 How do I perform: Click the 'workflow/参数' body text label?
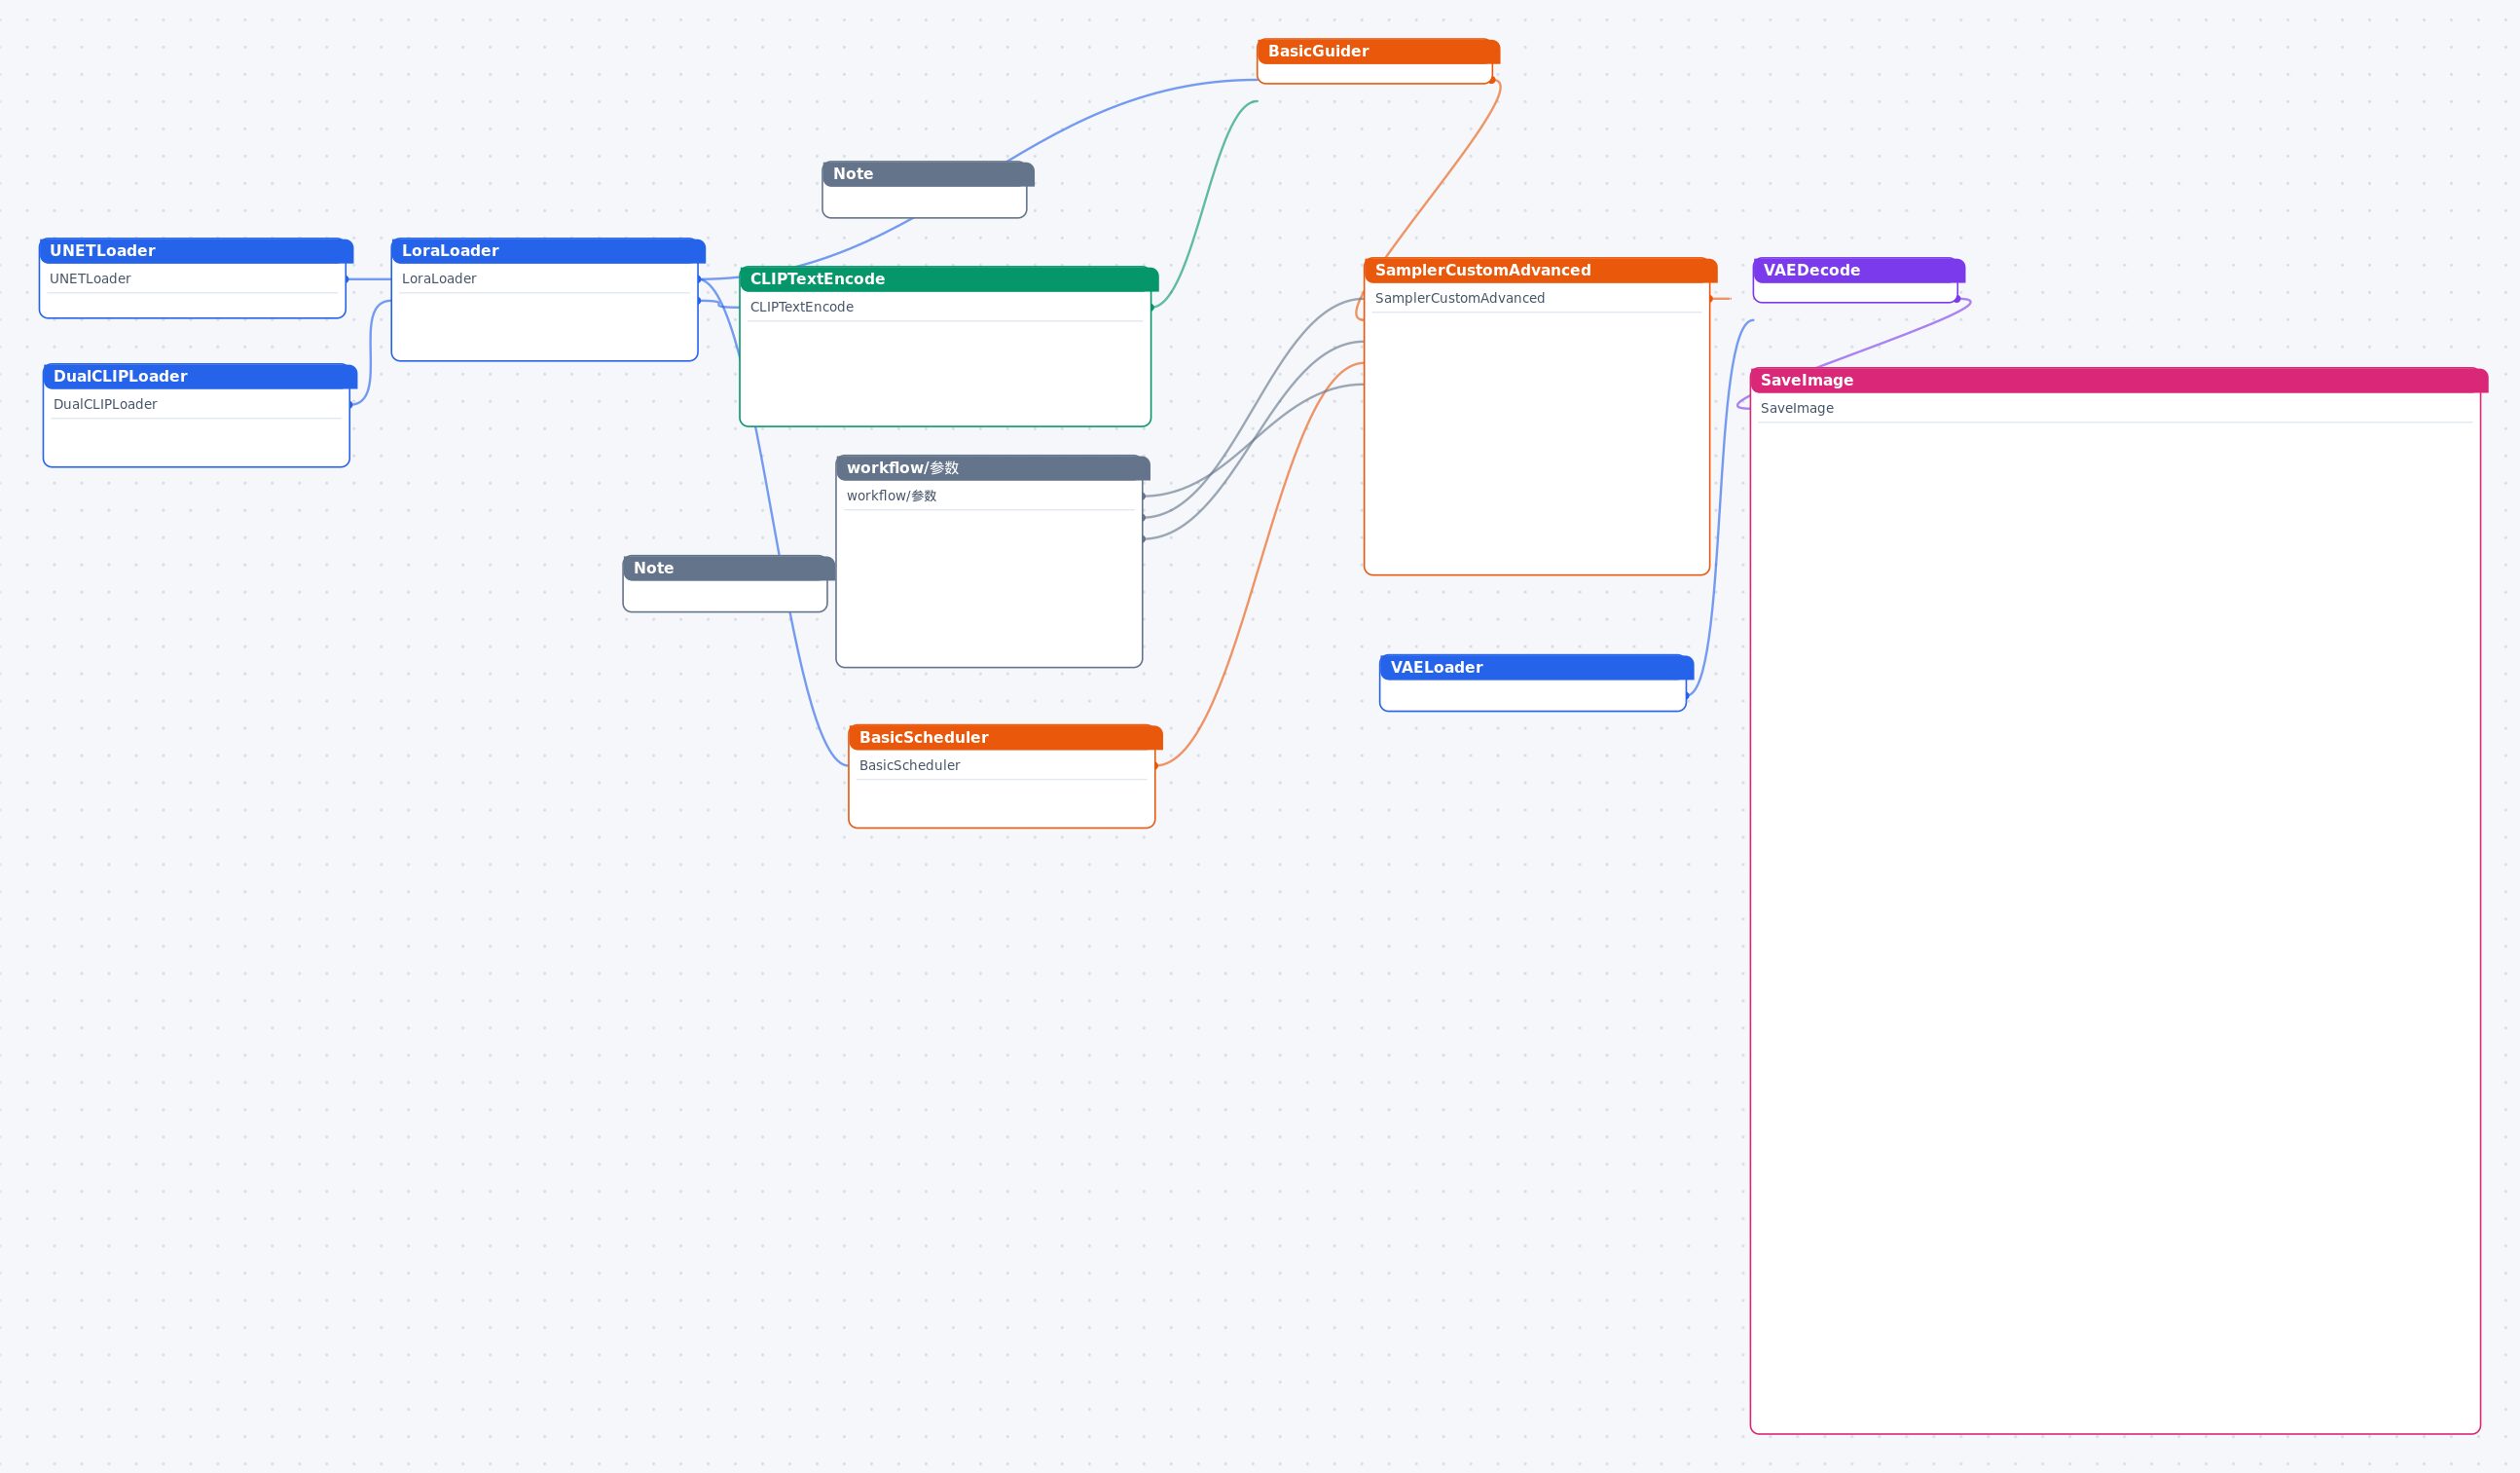click(x=891, y=496)
